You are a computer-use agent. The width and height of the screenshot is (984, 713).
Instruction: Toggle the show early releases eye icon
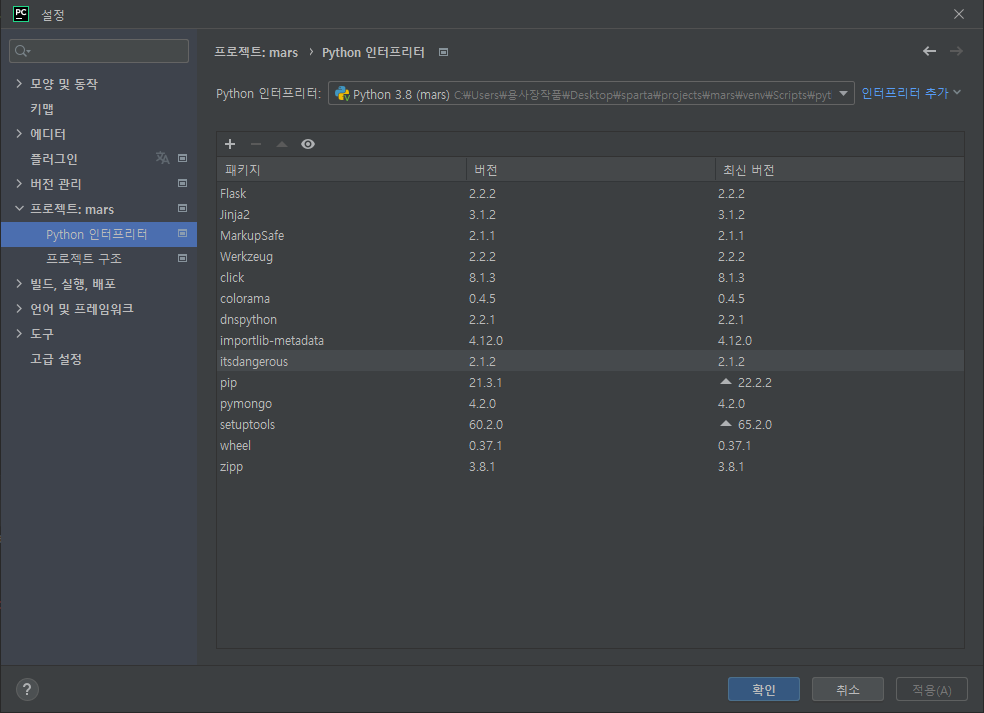click(x=308, y=144)
